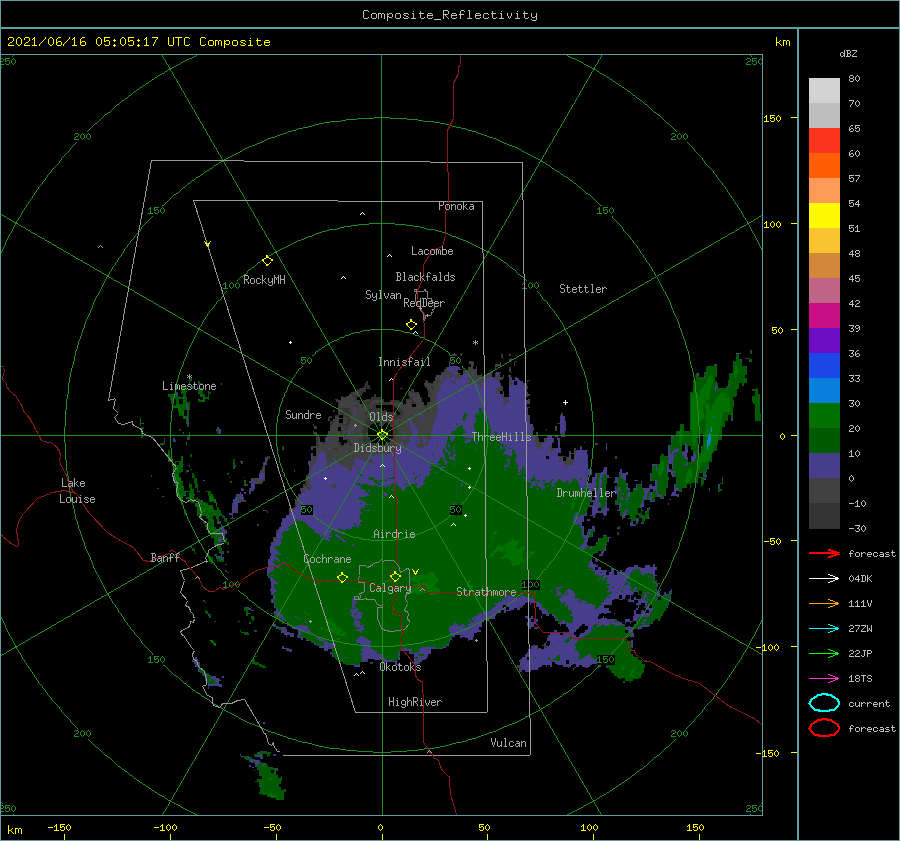Click the red forecast ellipse icon
The width and height of the screenshot is (900, 841).
pyautogui.click(x=824, y=728)
